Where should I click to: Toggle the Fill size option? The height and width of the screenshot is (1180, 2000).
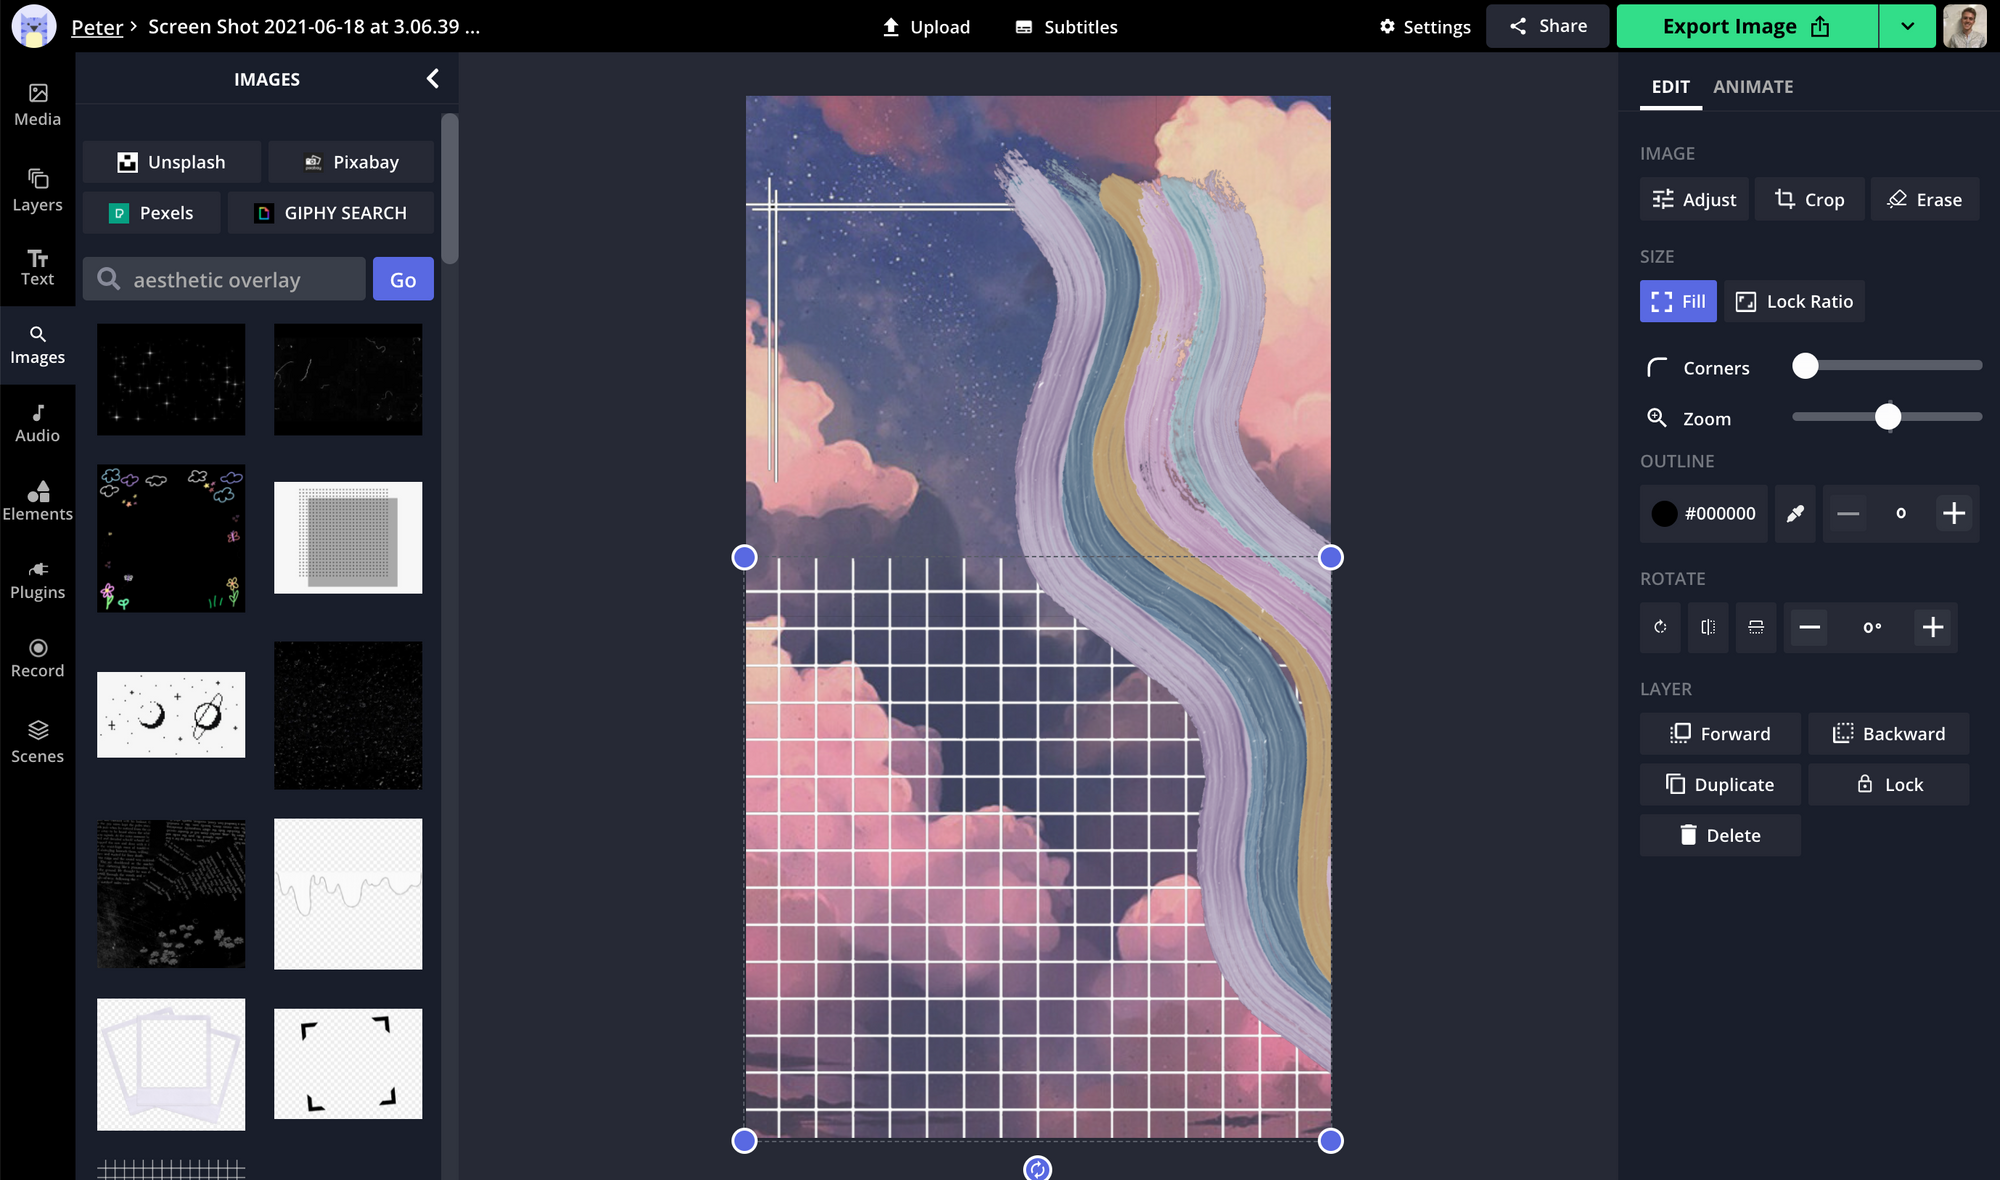[1678, 301]
